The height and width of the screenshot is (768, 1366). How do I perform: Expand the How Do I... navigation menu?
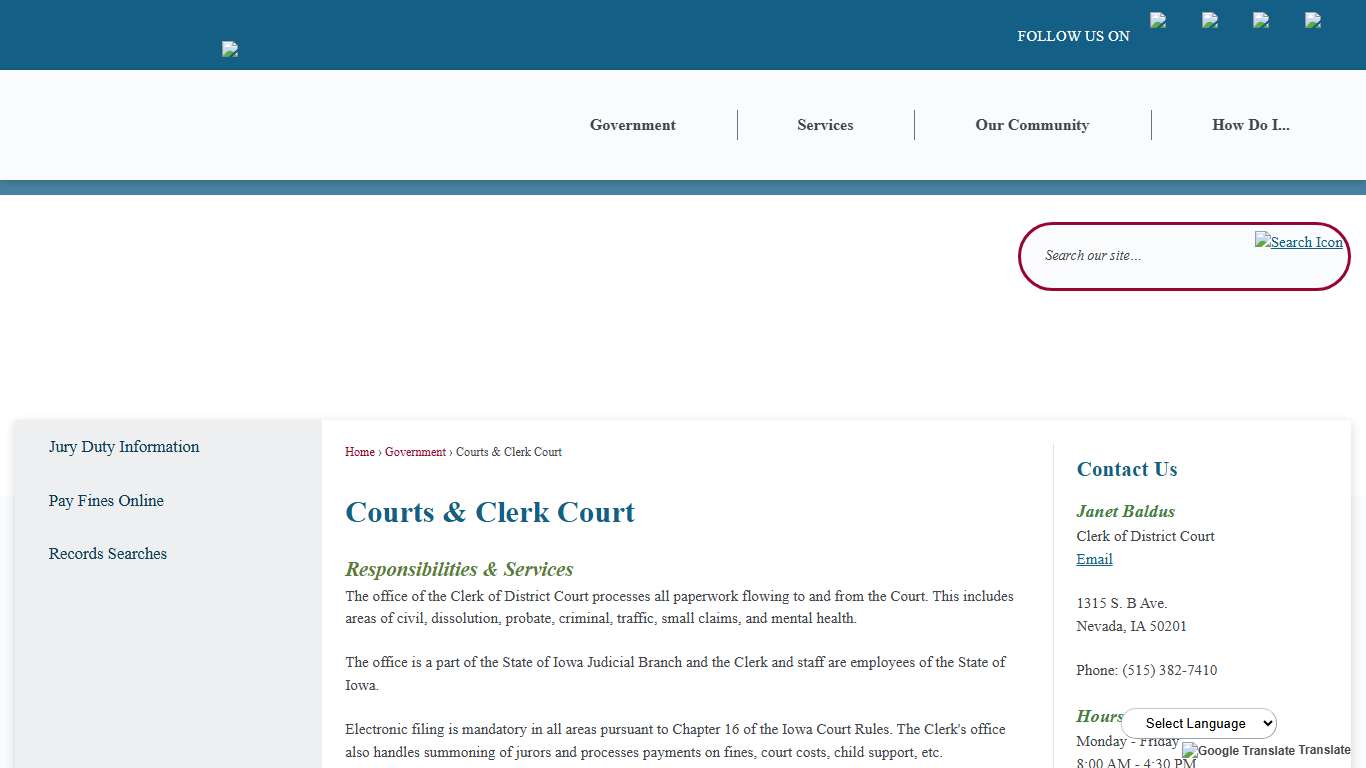(x=1251, y=125)
